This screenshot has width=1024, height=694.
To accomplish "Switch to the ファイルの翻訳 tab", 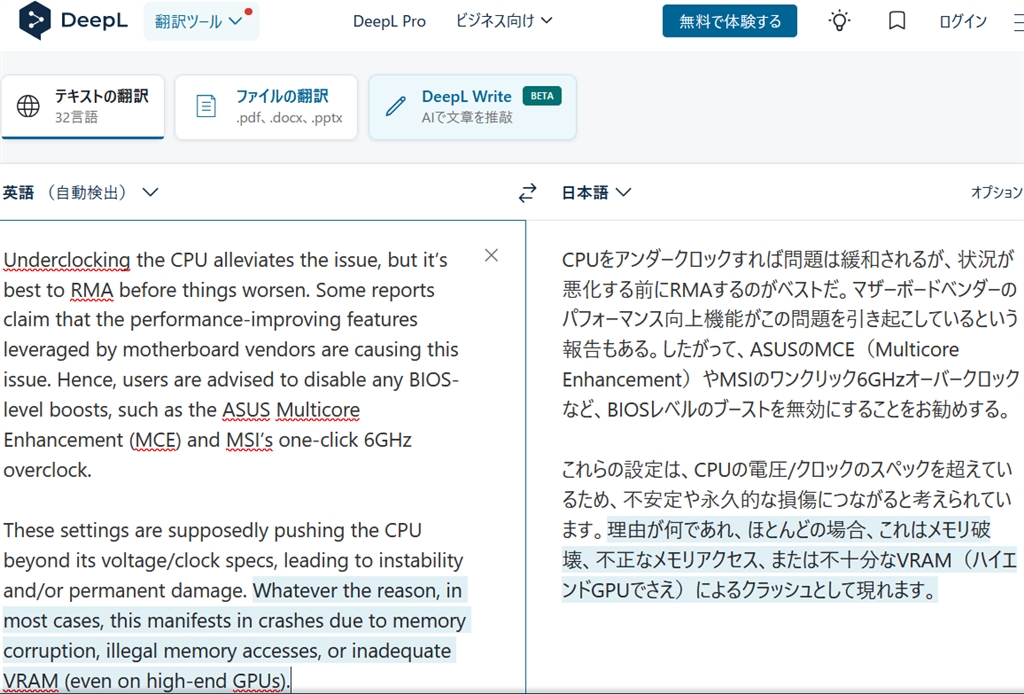I will (x=266, y=106).
